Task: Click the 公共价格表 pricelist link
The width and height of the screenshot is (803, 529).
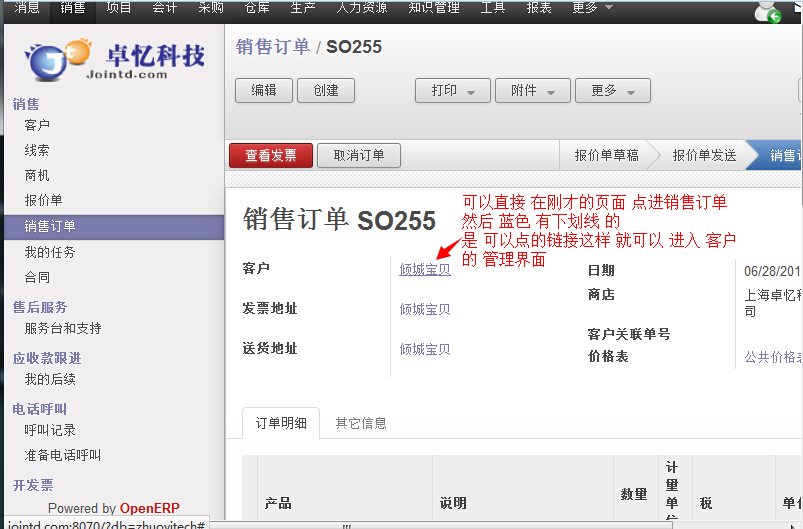Action: (772, 356)
